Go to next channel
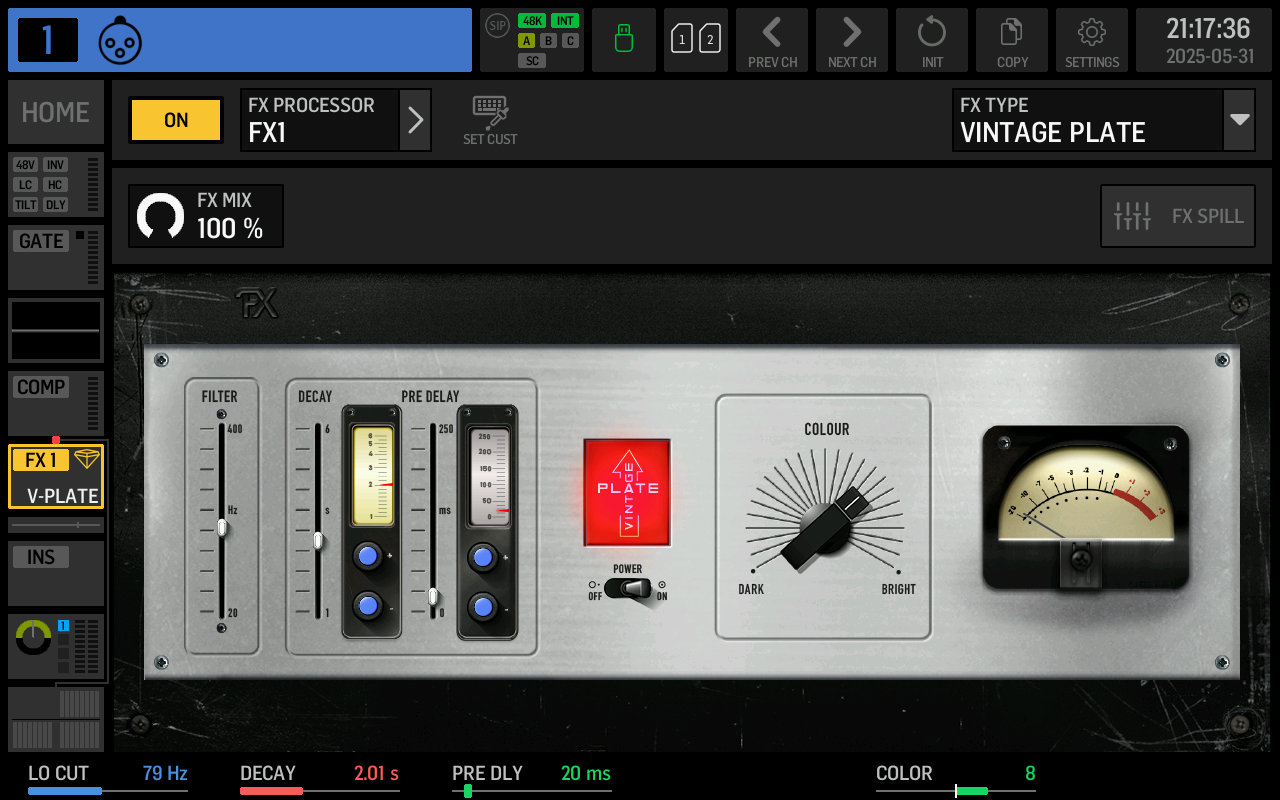 click(852, 40)
